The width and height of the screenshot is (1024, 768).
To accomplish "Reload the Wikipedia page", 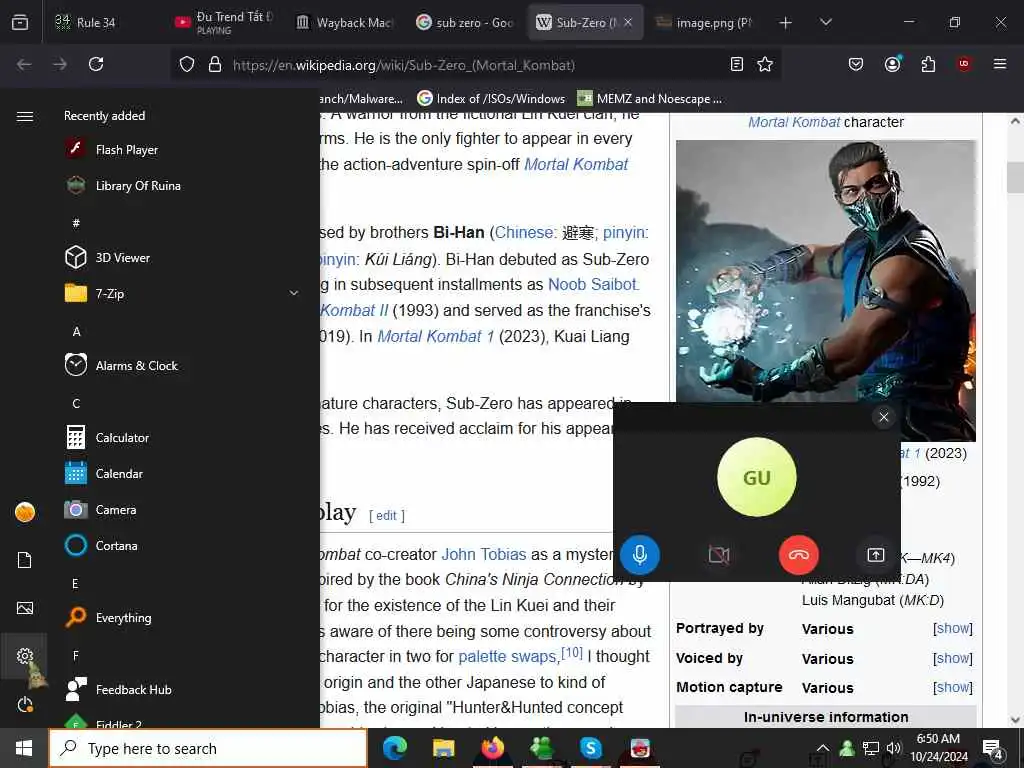I will [96, 64].
